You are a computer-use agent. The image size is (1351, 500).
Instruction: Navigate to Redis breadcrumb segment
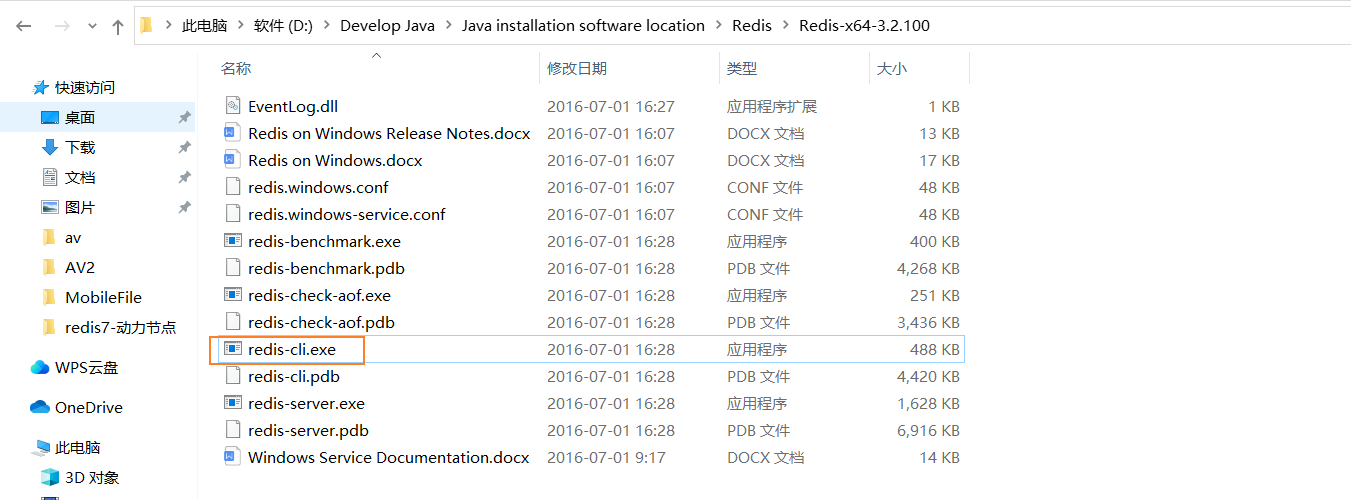coord(752,25)
